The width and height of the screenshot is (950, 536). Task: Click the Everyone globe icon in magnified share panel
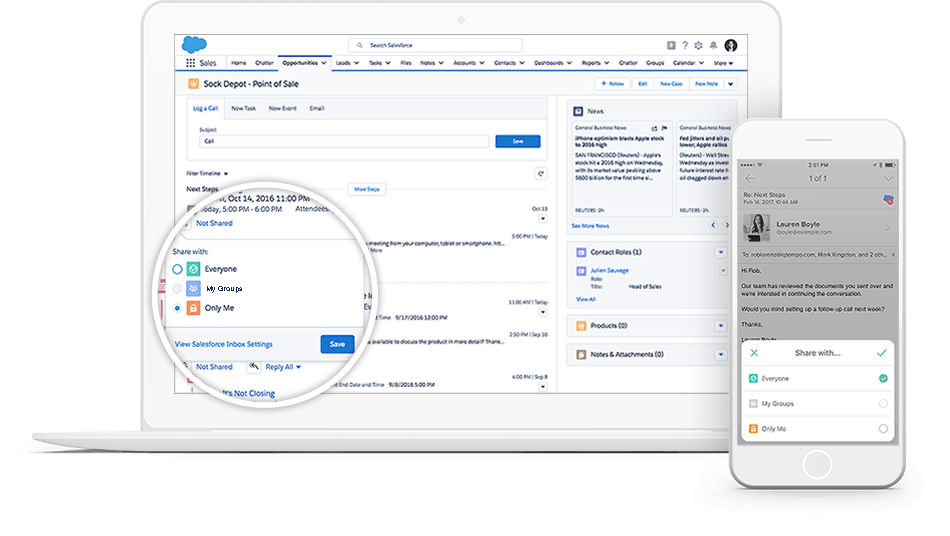[193, 269]
